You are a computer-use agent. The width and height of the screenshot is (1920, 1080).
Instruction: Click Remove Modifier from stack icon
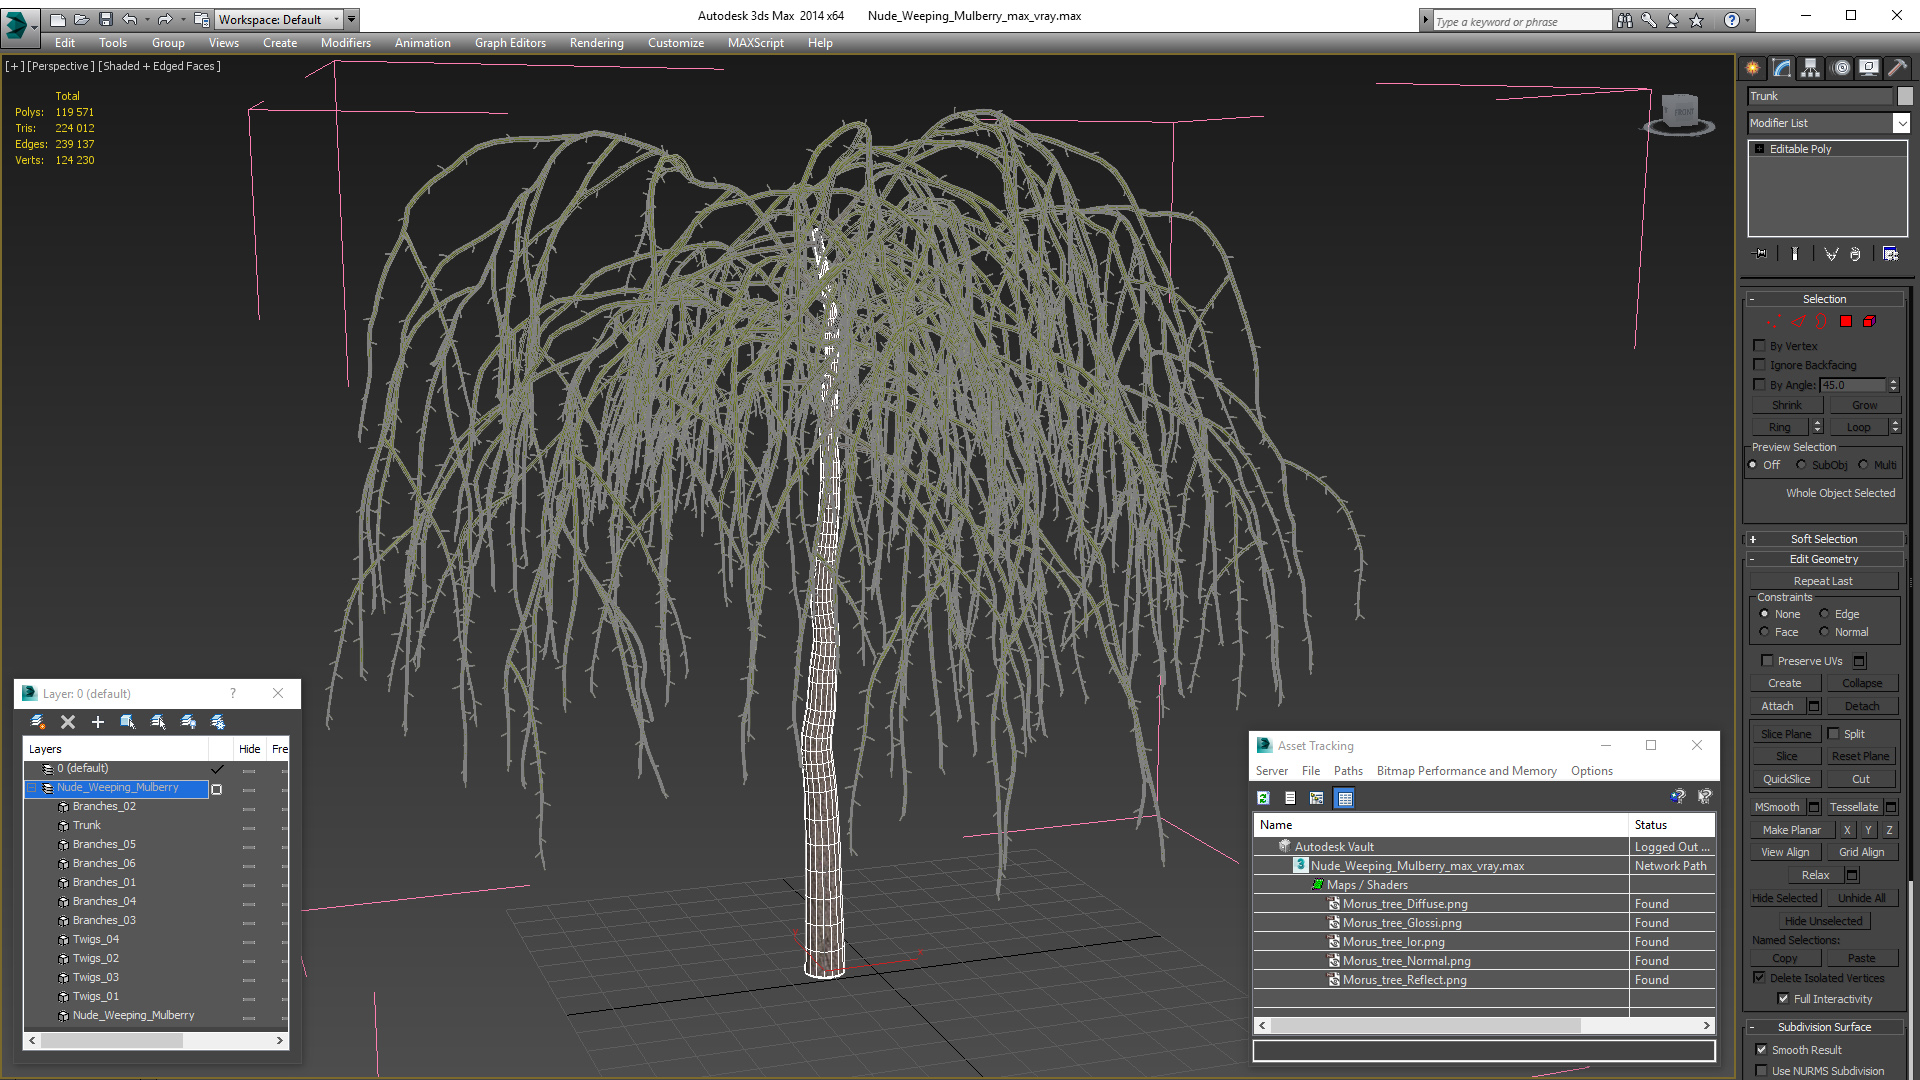pos(1855,254)
